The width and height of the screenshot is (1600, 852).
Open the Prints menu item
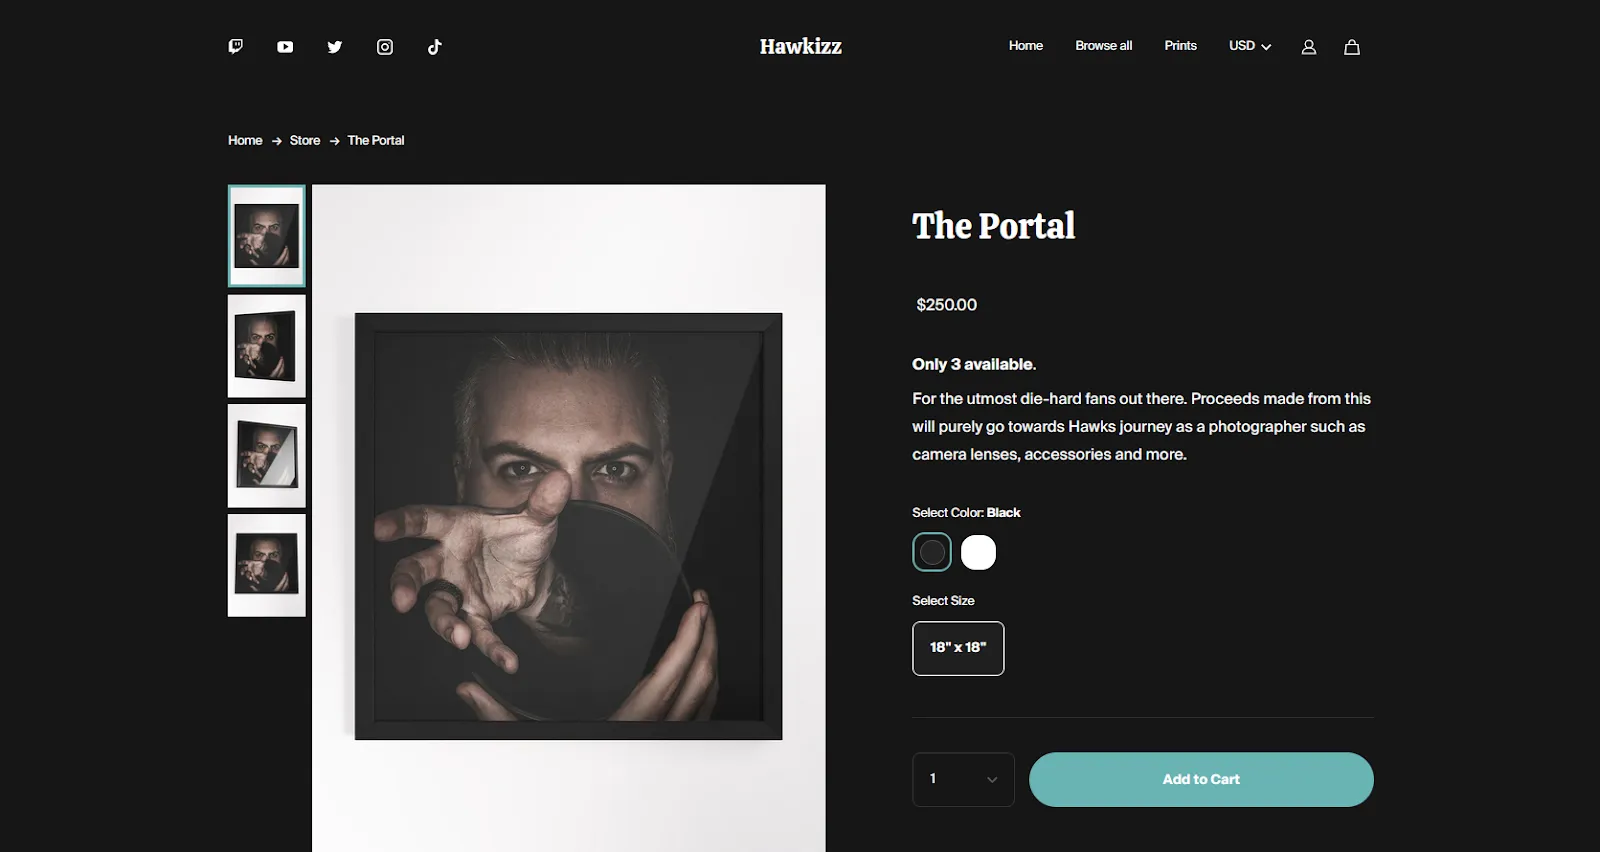[x=1180, y=46]
